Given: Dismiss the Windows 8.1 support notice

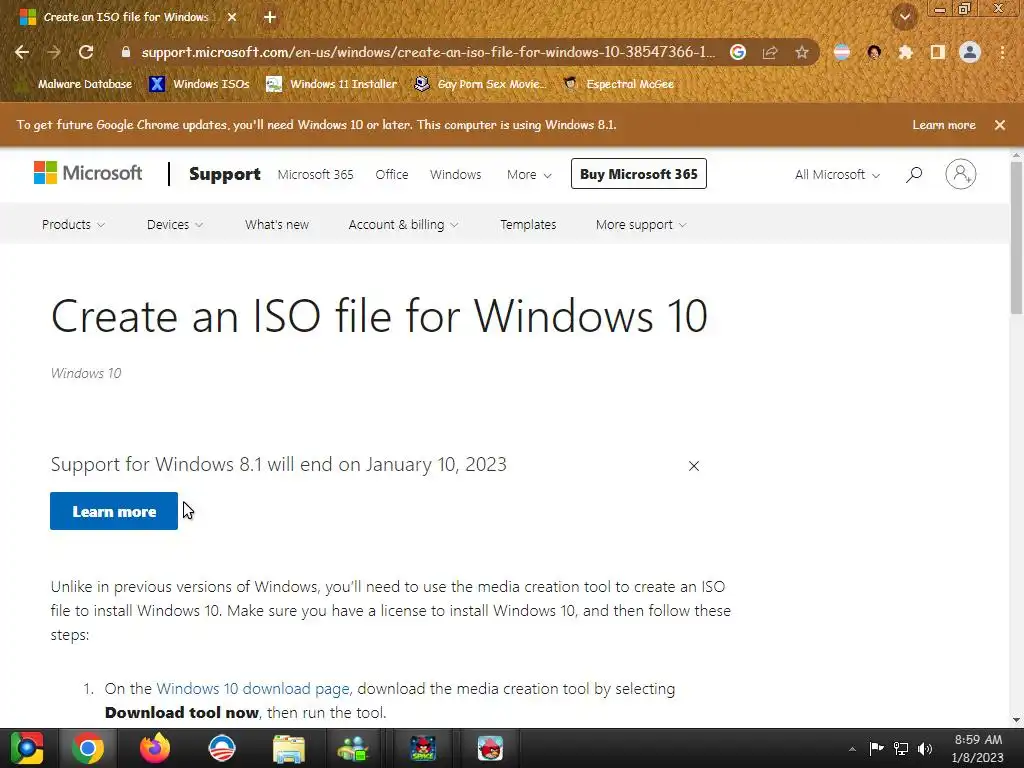Looking at the screenshot, I should pyautogui.click(x=694, y=466).
